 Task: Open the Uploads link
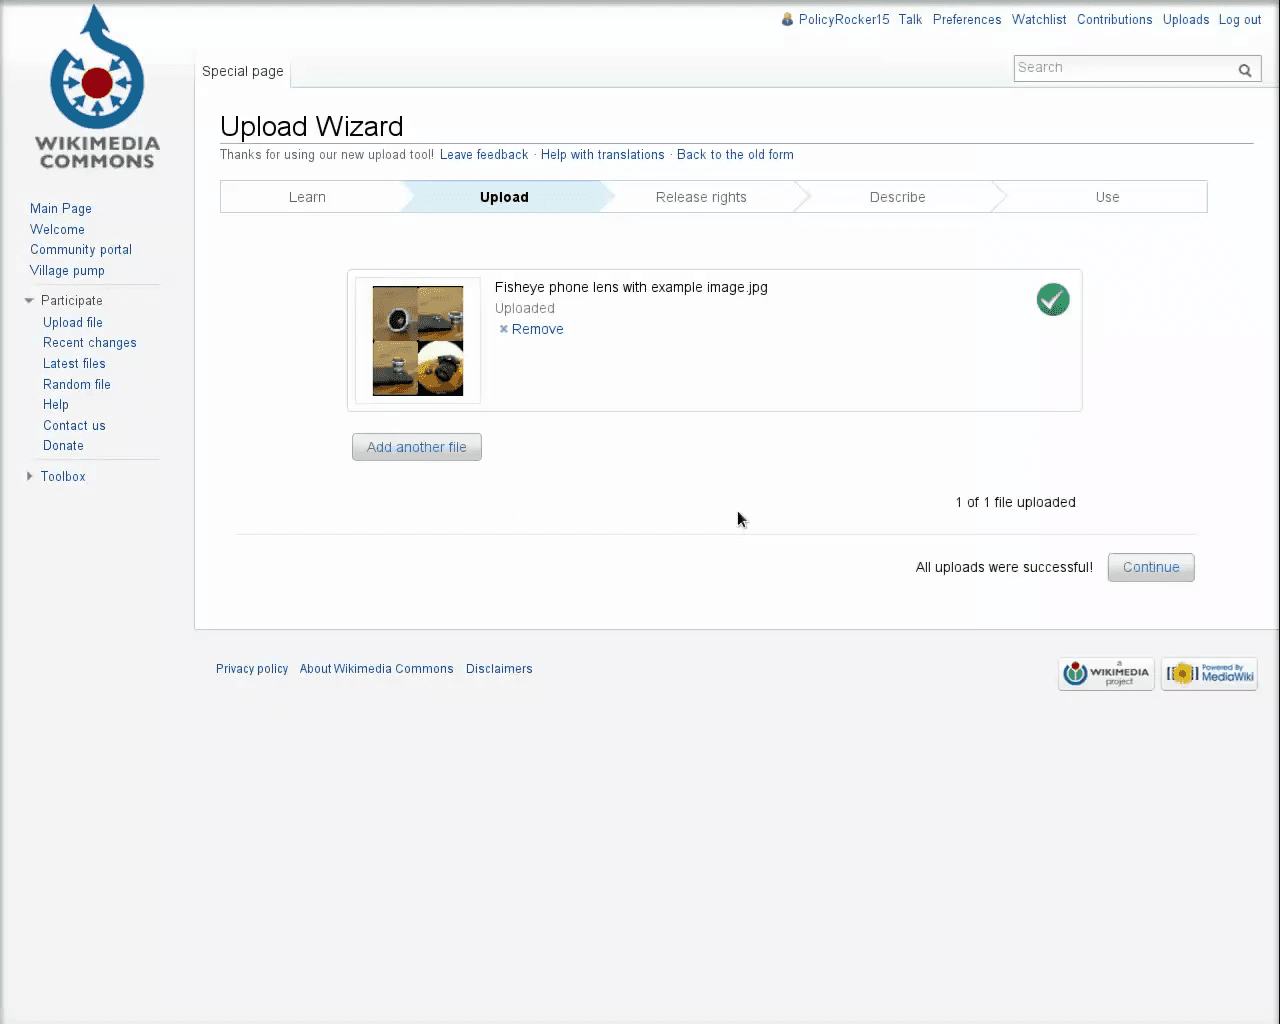tap(1186, 19)
